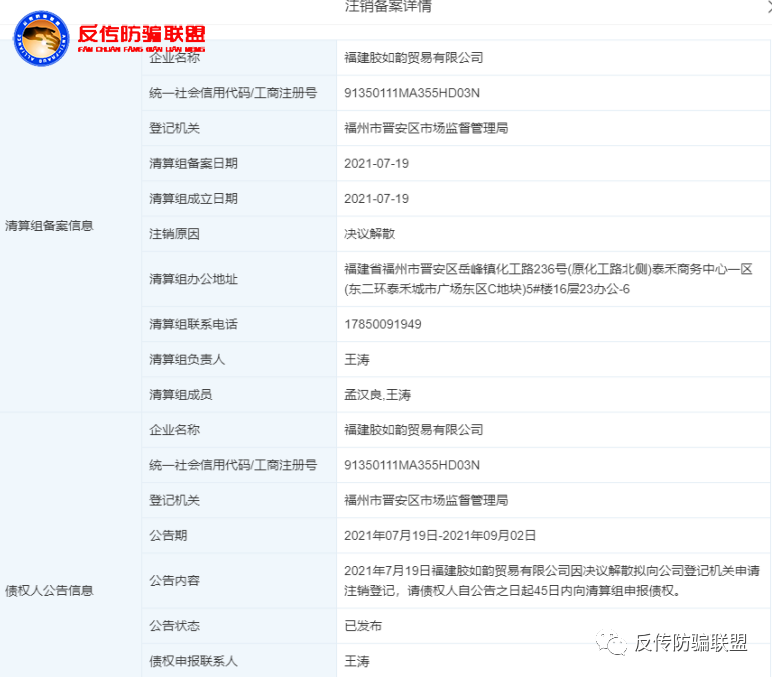Click the 清算组成员 label
772x677 pixels.
[181, 395]
